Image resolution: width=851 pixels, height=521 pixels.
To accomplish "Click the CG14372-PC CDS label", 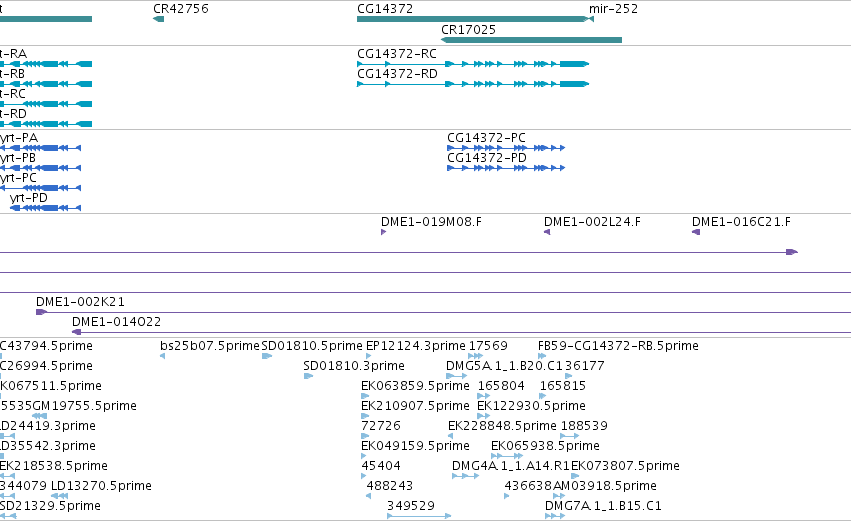I will [486, 138].
